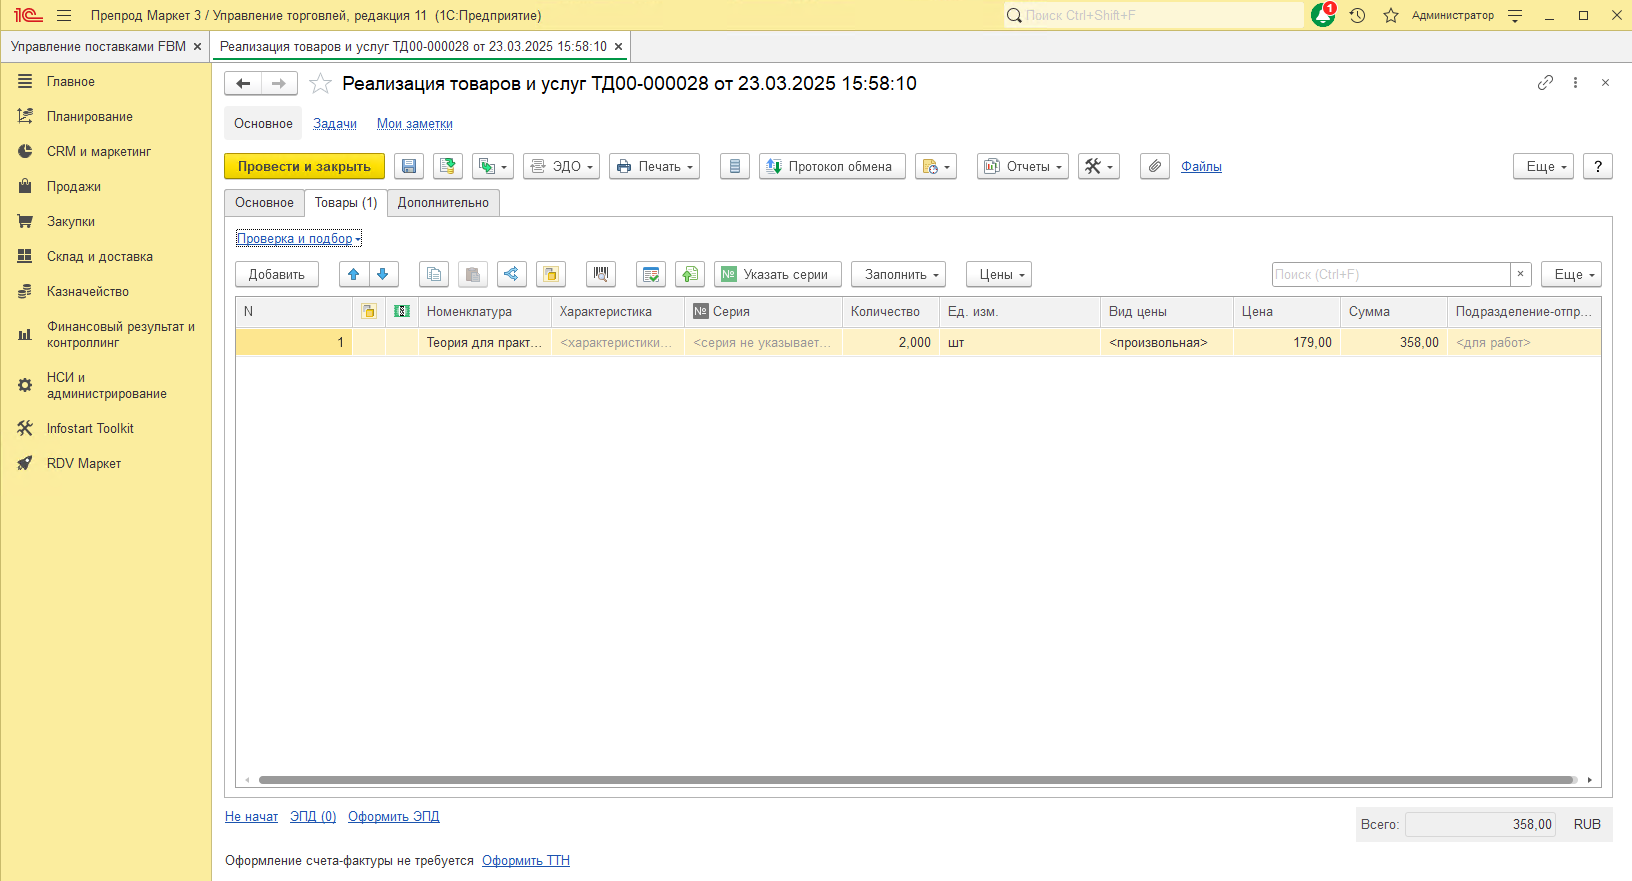Open the Цены dropdown
This screenshot has width=1632, height=881.
(999, 274)
